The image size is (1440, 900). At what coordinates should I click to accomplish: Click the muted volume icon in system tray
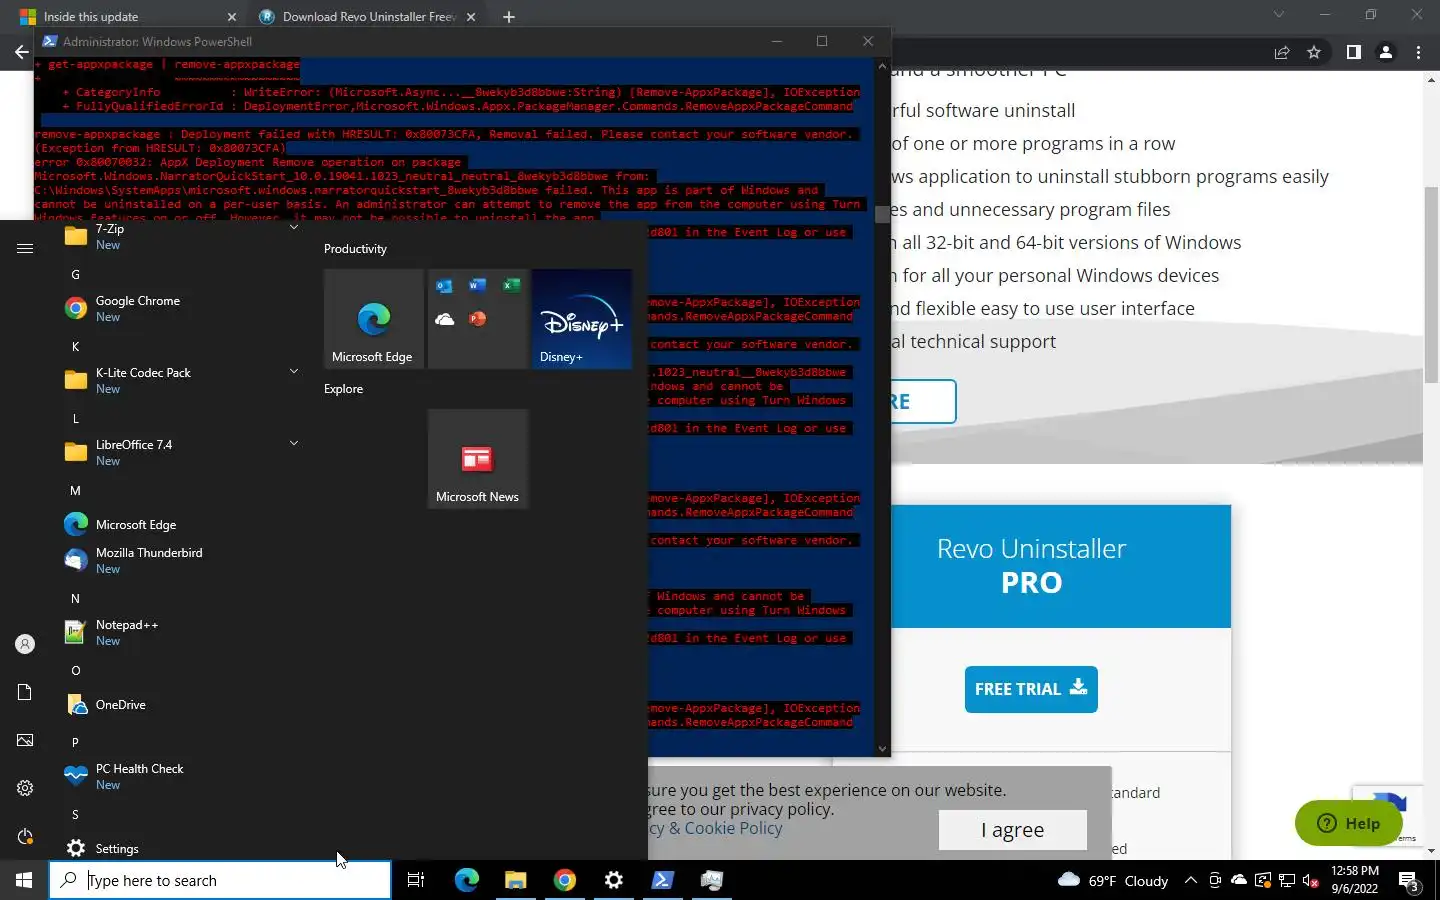(1311, 880)
